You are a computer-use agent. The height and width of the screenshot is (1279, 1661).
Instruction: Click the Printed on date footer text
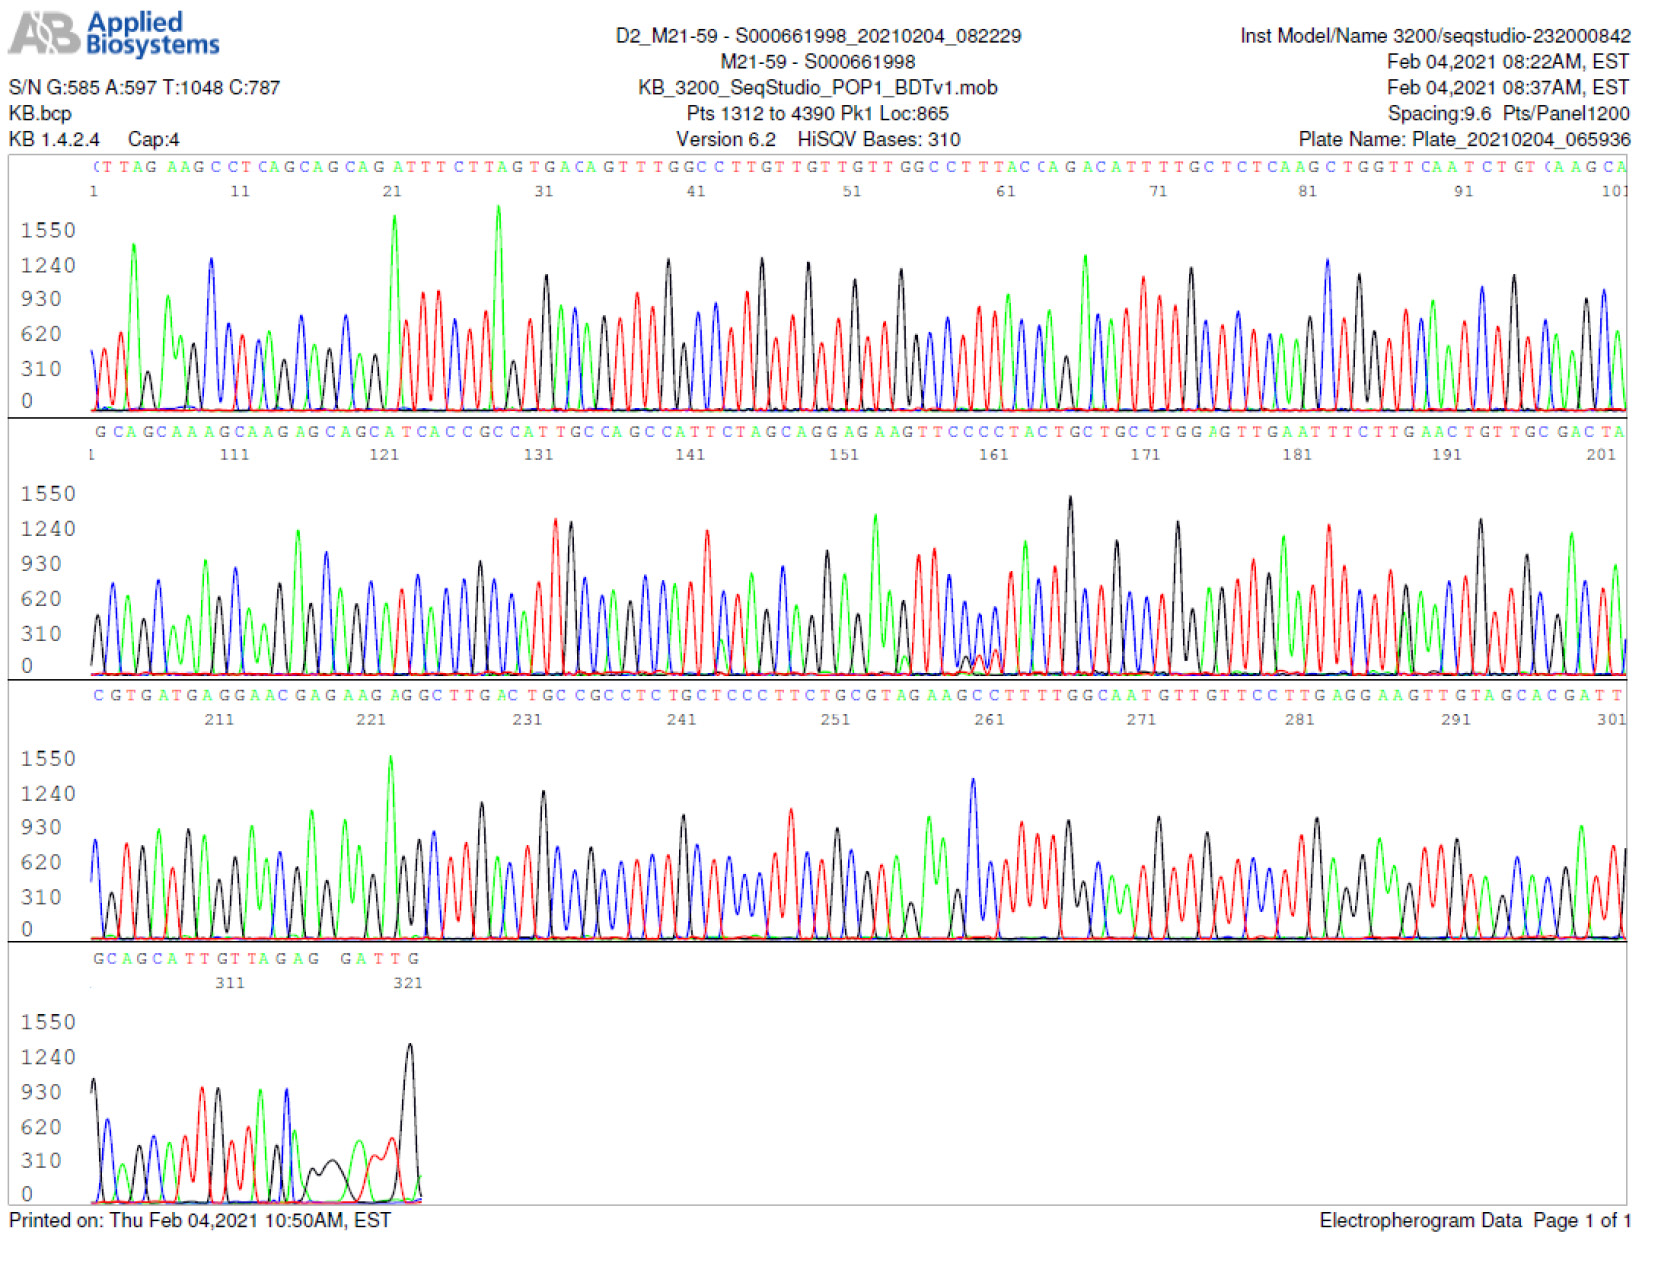[199, 1221]
